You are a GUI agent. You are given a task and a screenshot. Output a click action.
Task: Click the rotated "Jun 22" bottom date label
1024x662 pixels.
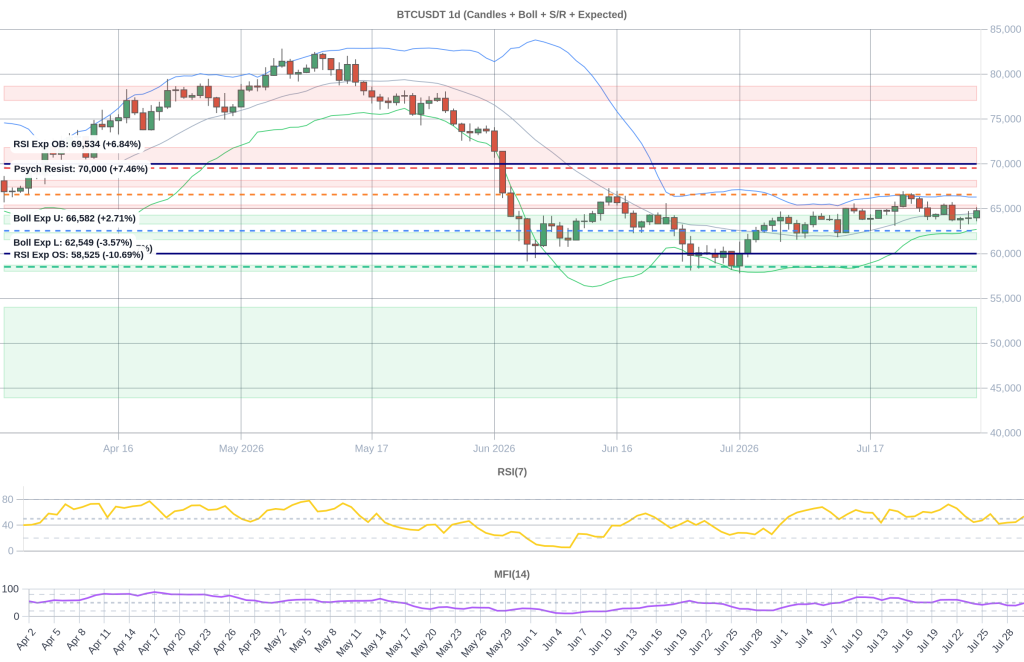click(700, 642)
